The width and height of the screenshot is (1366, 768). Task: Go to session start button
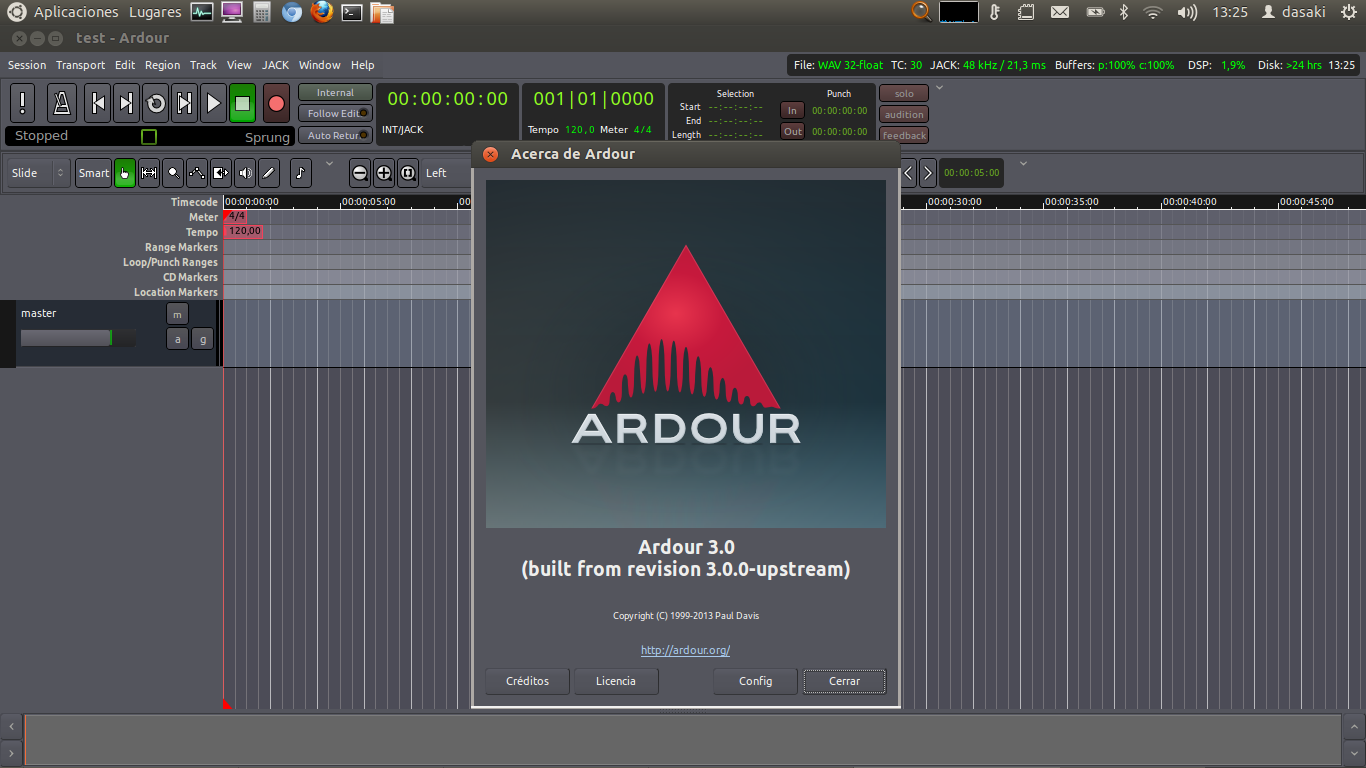pos(97,103)
